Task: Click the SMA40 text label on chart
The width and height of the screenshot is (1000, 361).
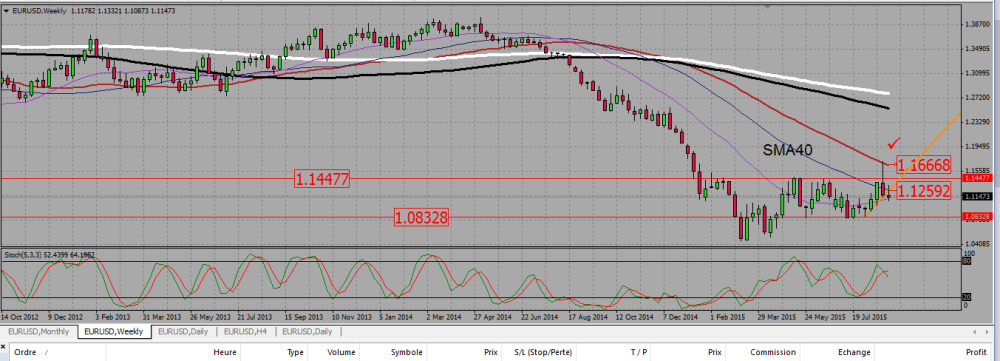Action: pyautogui.click(x=788, y=150)
